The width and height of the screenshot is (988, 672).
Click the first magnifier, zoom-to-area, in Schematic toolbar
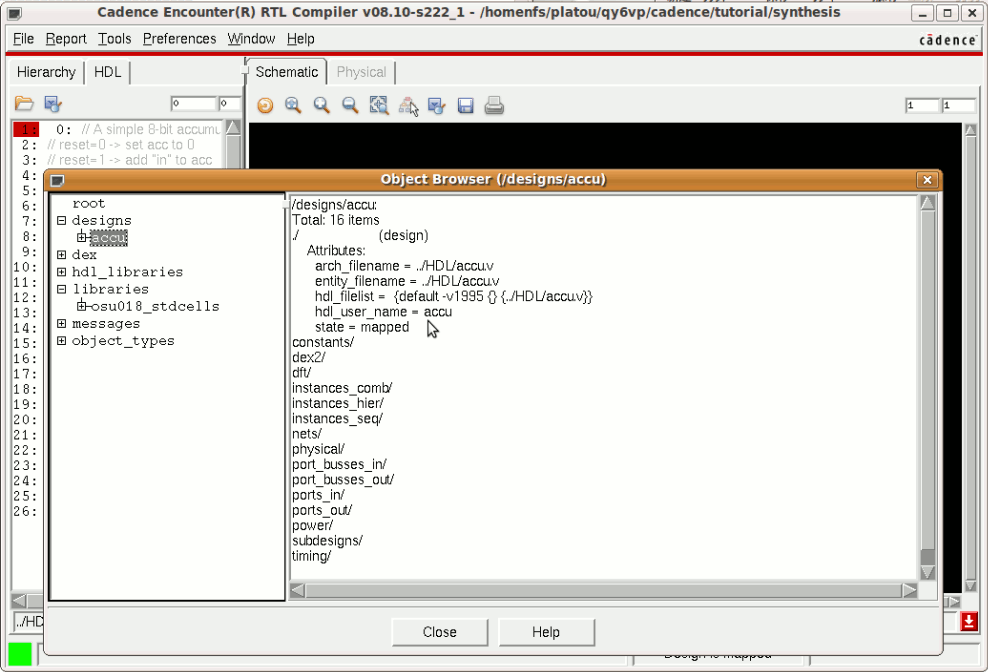(293, 105)
